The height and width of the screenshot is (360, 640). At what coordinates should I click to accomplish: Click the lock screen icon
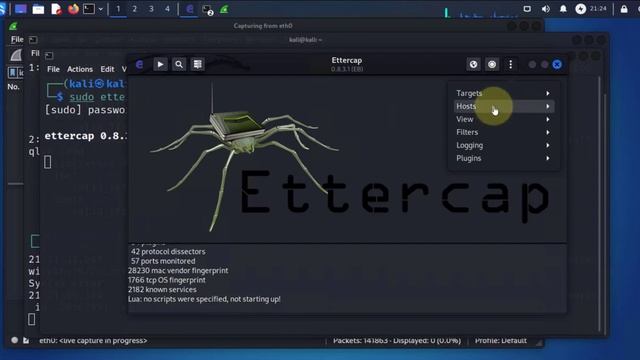tap(624, 9)
